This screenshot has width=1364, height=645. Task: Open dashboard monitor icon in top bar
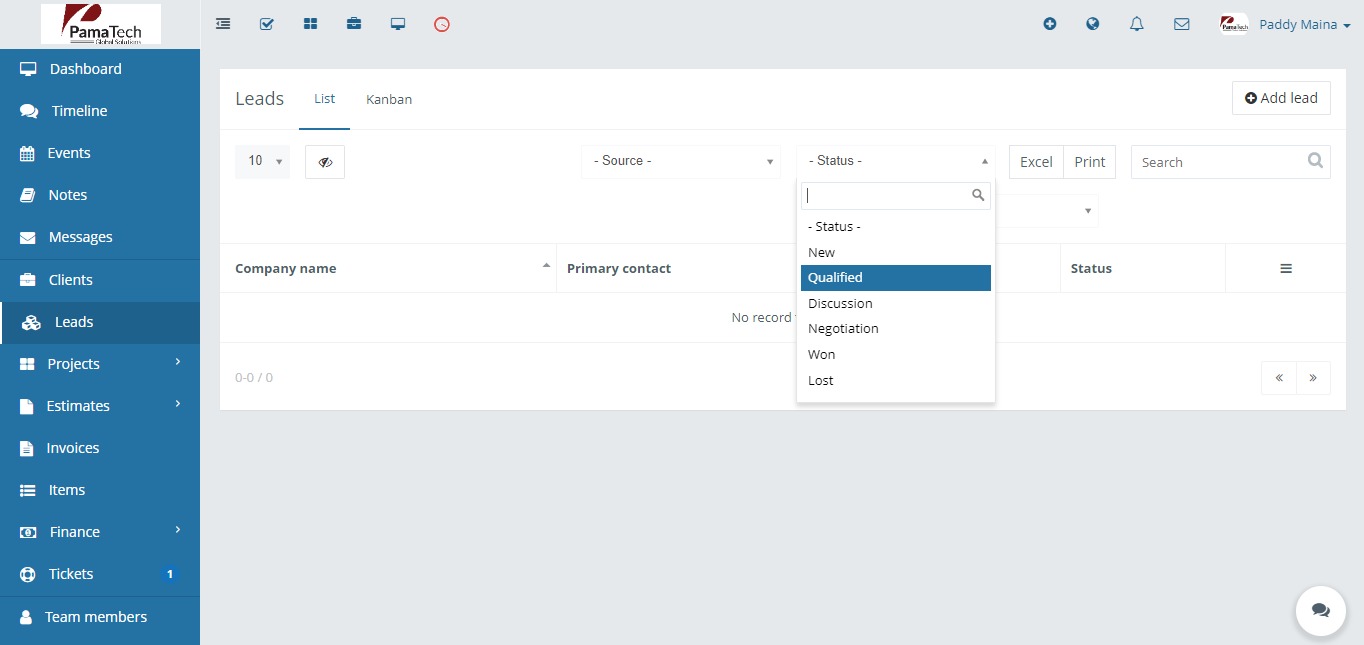tap(398, 24)
